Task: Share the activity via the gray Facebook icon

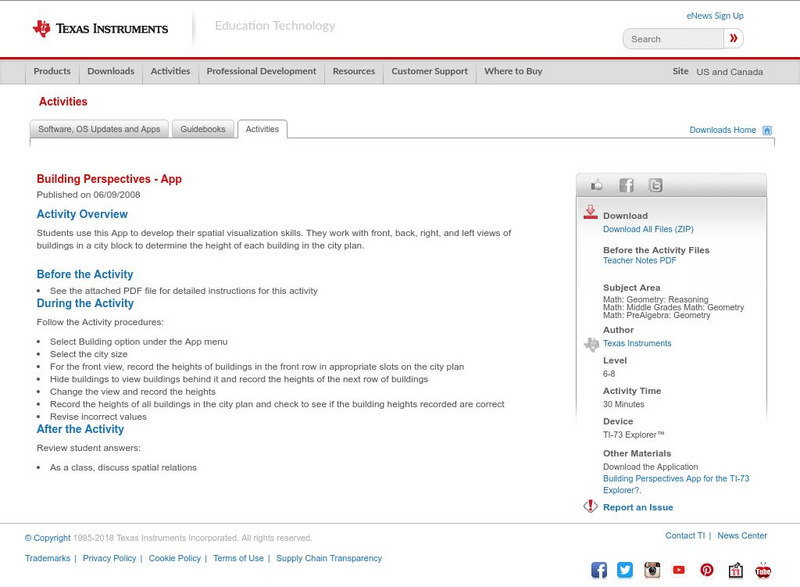Action: click(627, 184)
